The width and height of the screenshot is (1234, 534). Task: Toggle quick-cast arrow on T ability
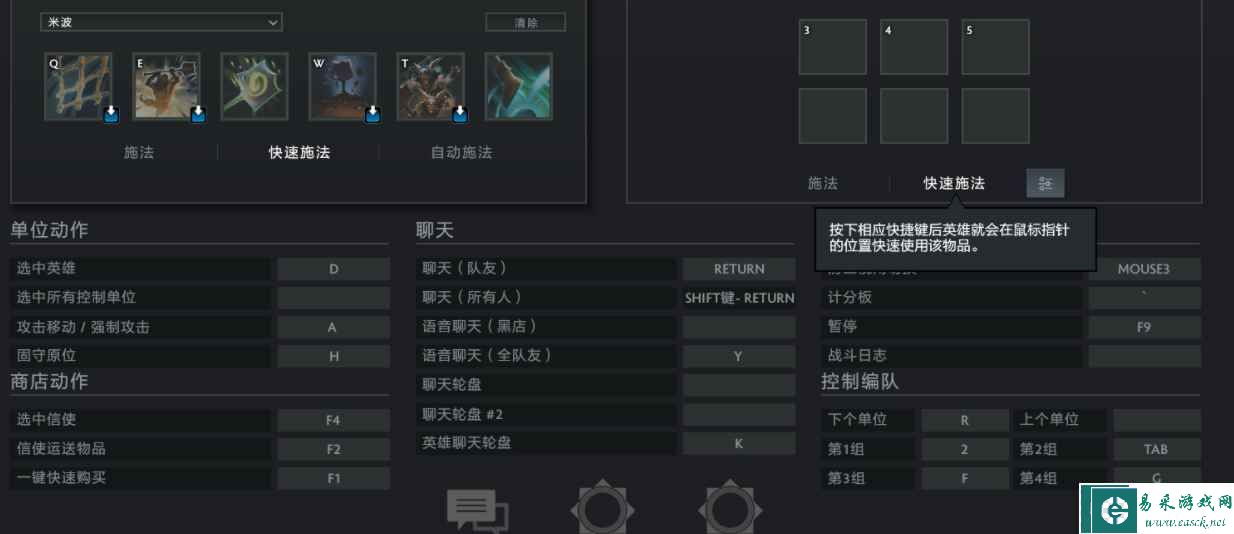click(460, 114)
